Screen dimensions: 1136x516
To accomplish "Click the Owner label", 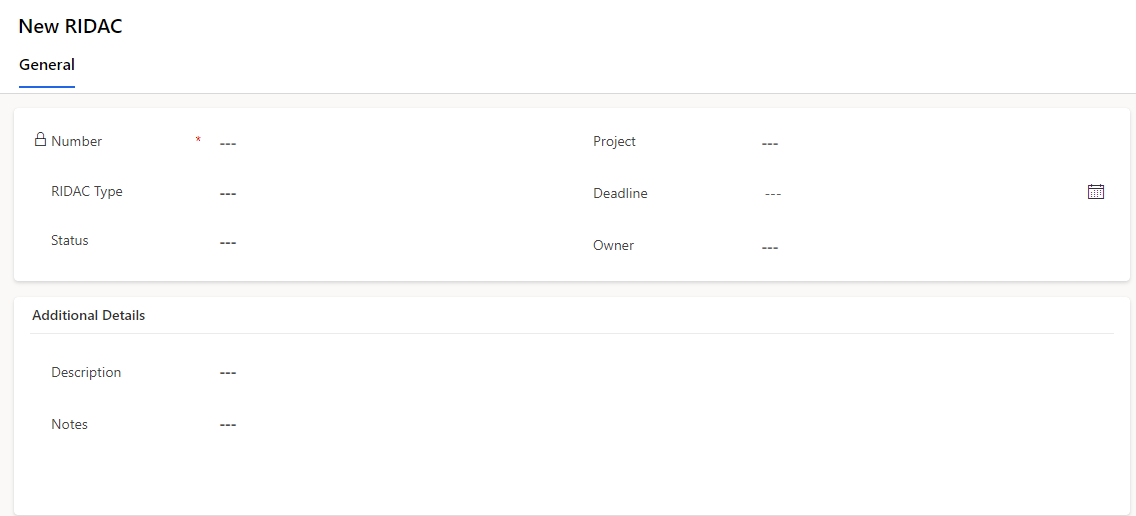I will click(x=614, y=246).
